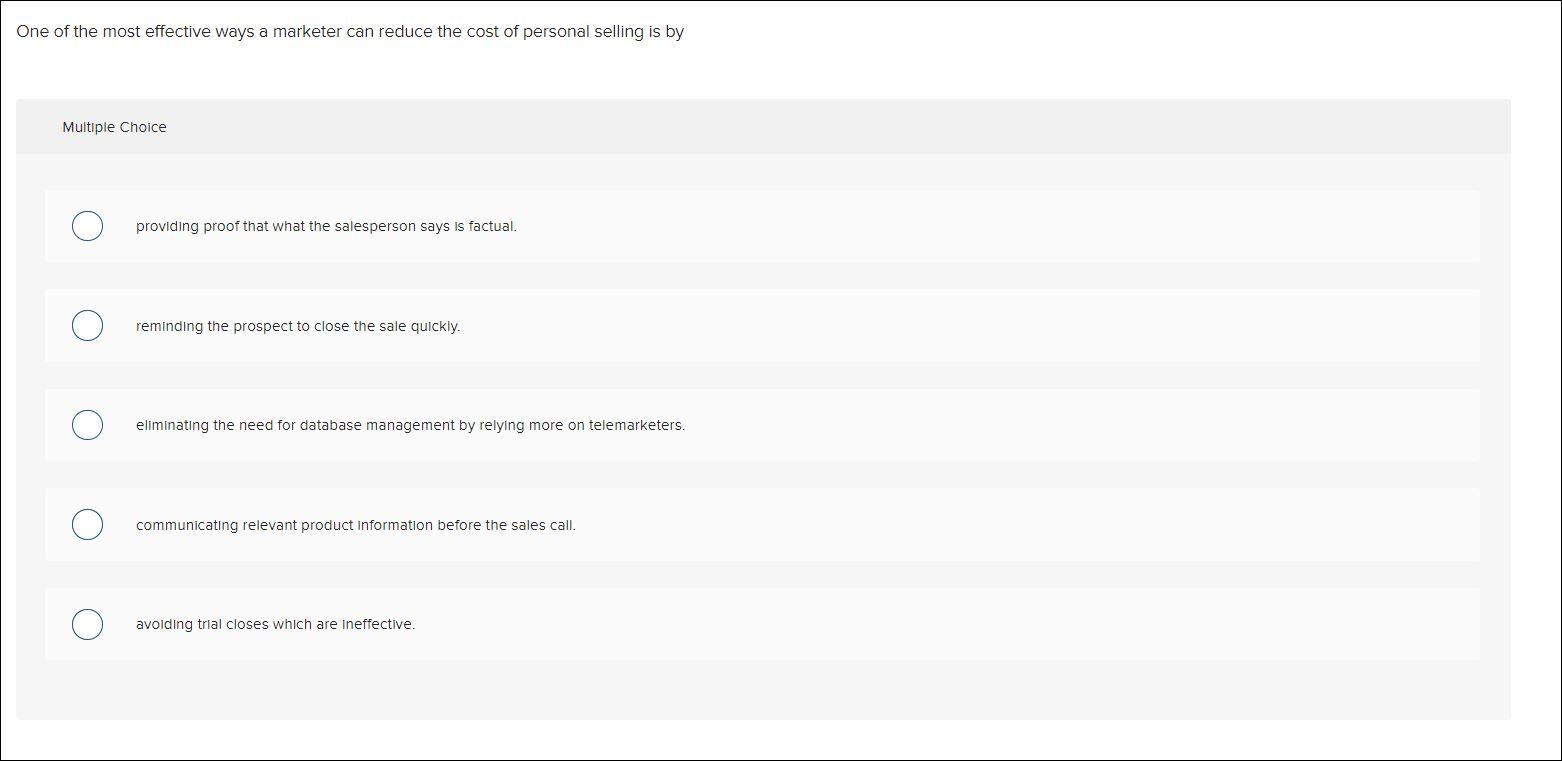
Task: Click the answer row about pre-call product information
Action: (355, 524)
